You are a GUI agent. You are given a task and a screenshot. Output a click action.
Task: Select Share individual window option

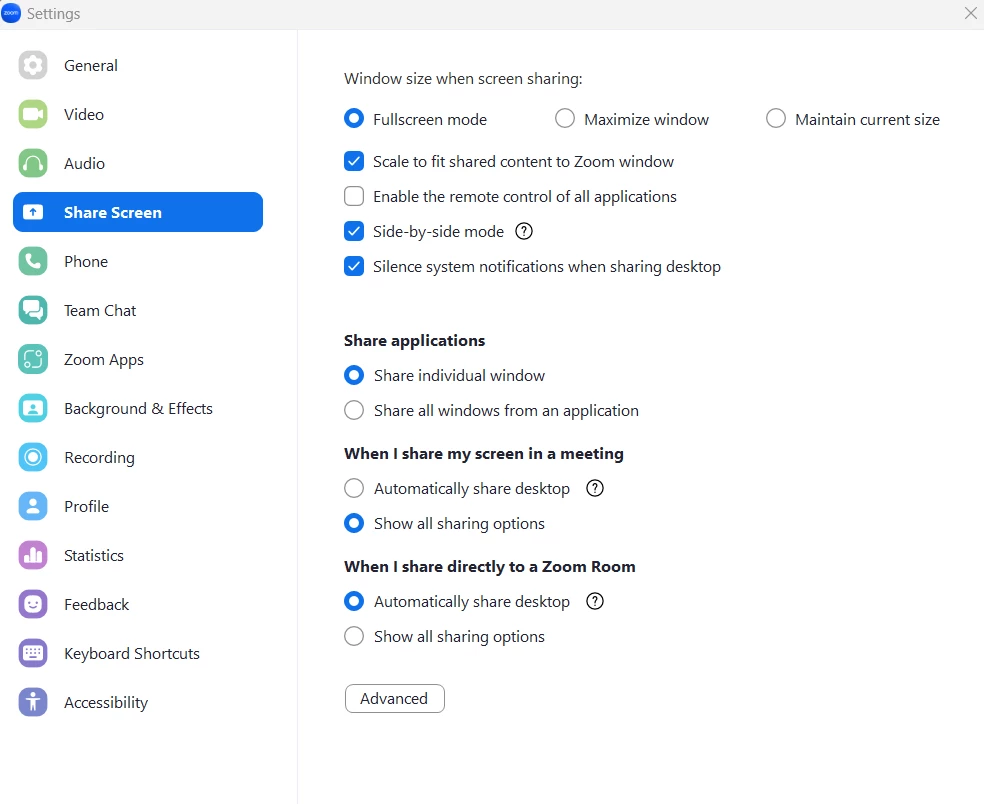pyautogui.click(x=354, y=375)
